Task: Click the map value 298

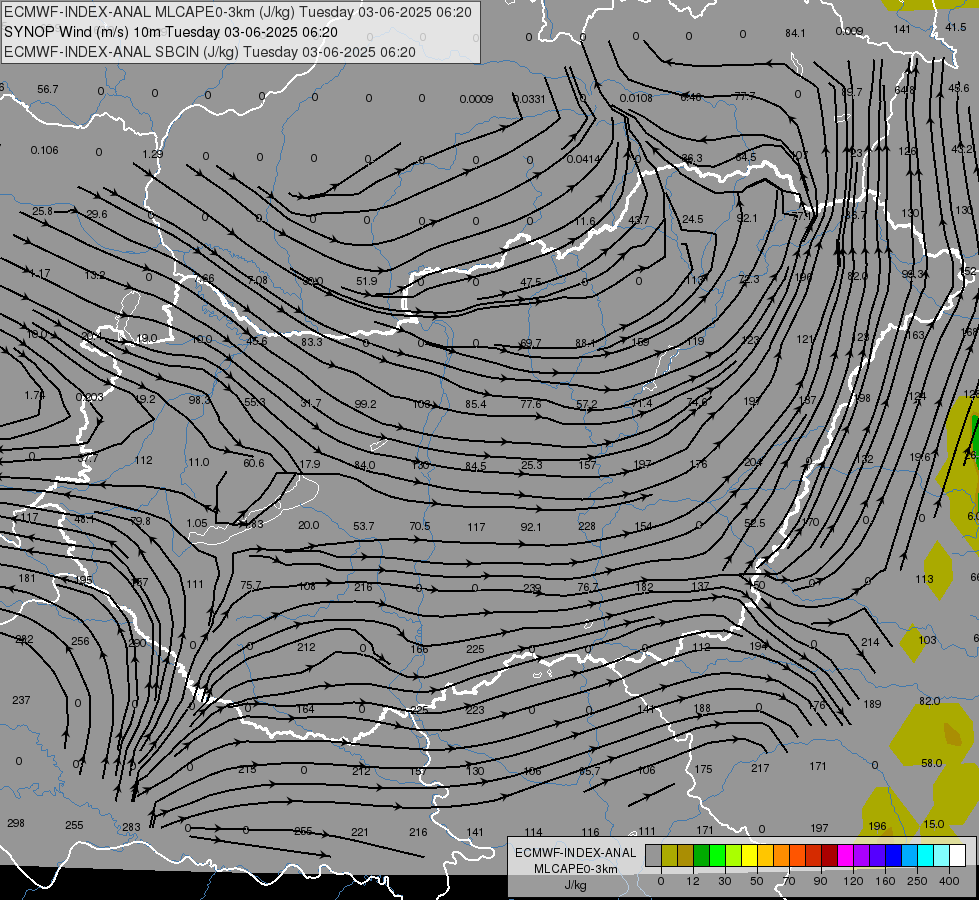Action: point(16,823)
